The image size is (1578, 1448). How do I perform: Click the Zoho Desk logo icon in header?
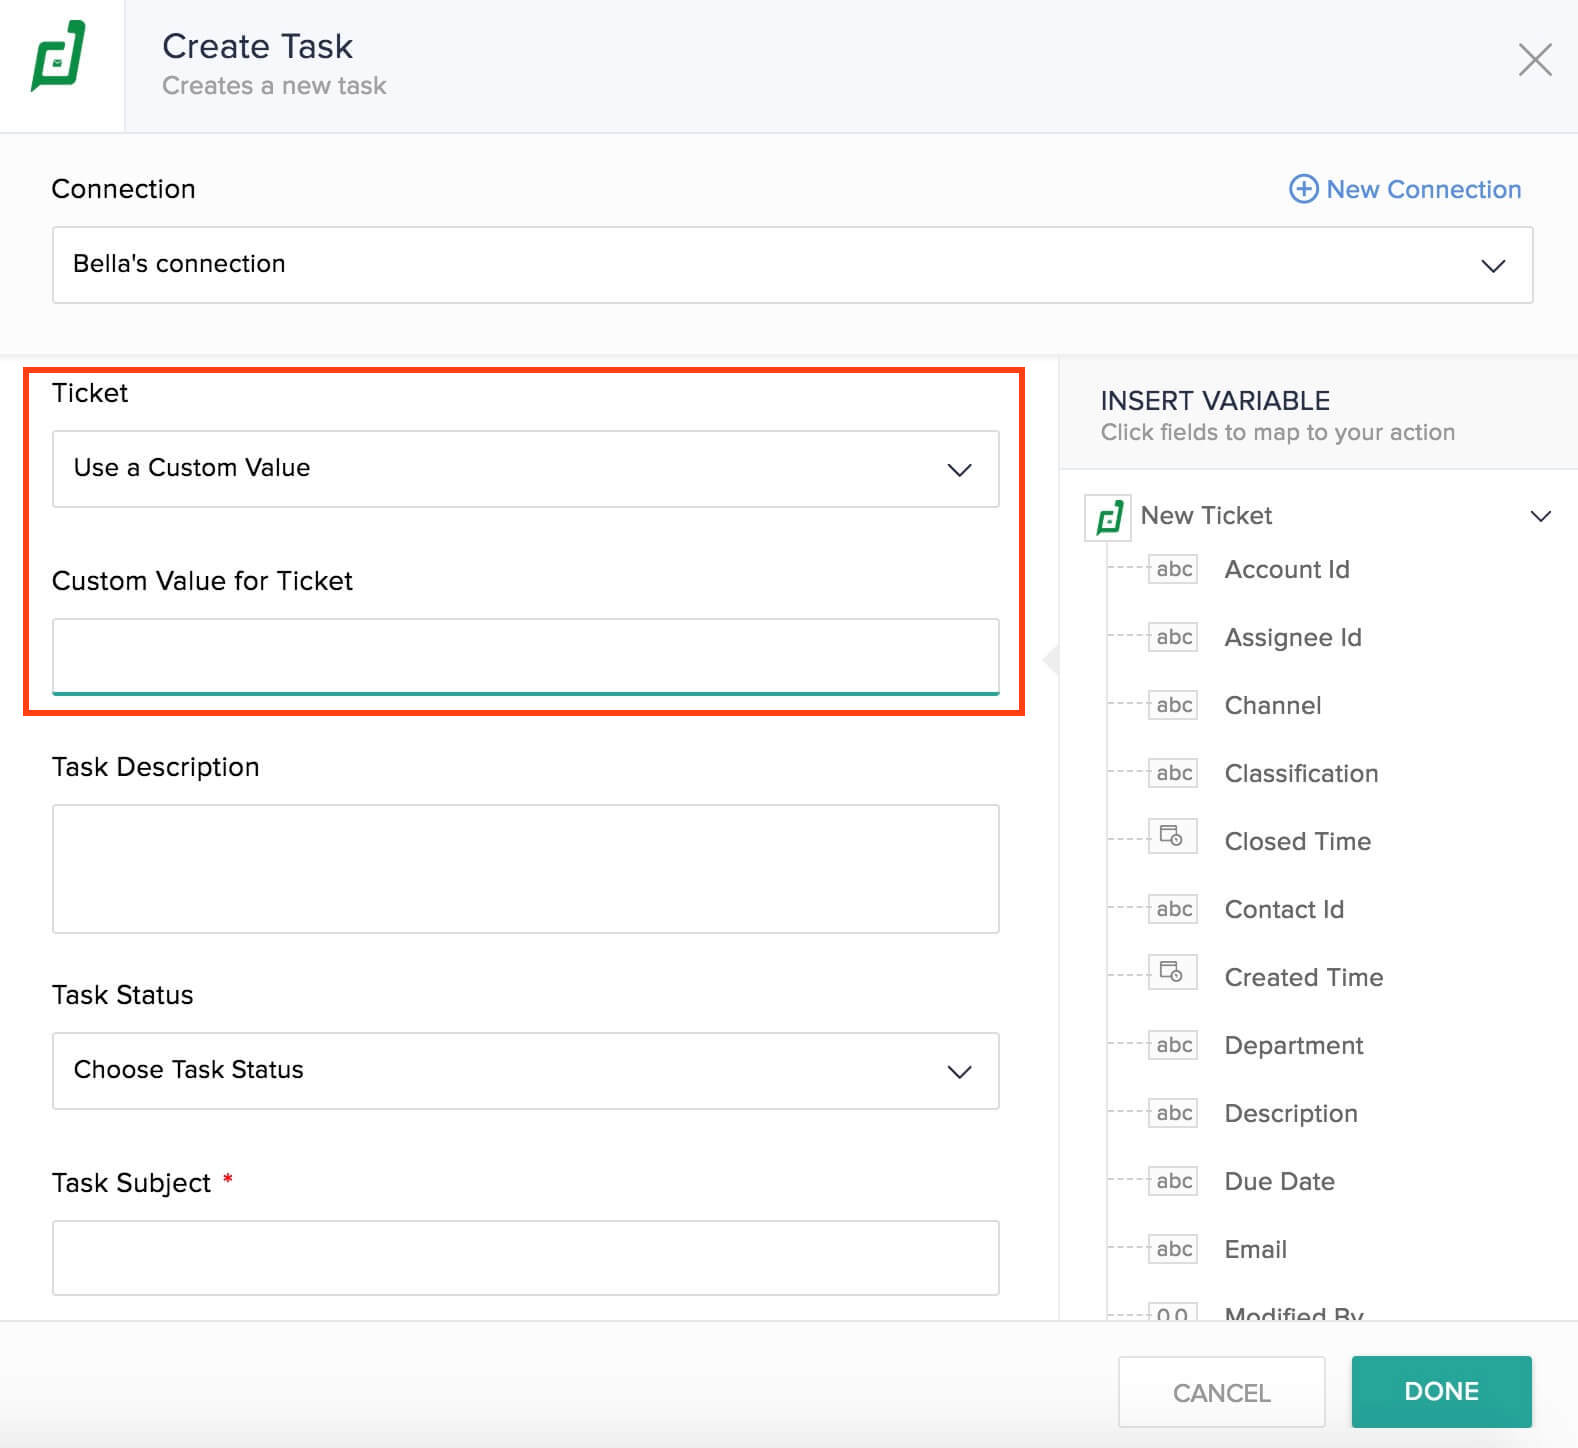tap(58, 56)
